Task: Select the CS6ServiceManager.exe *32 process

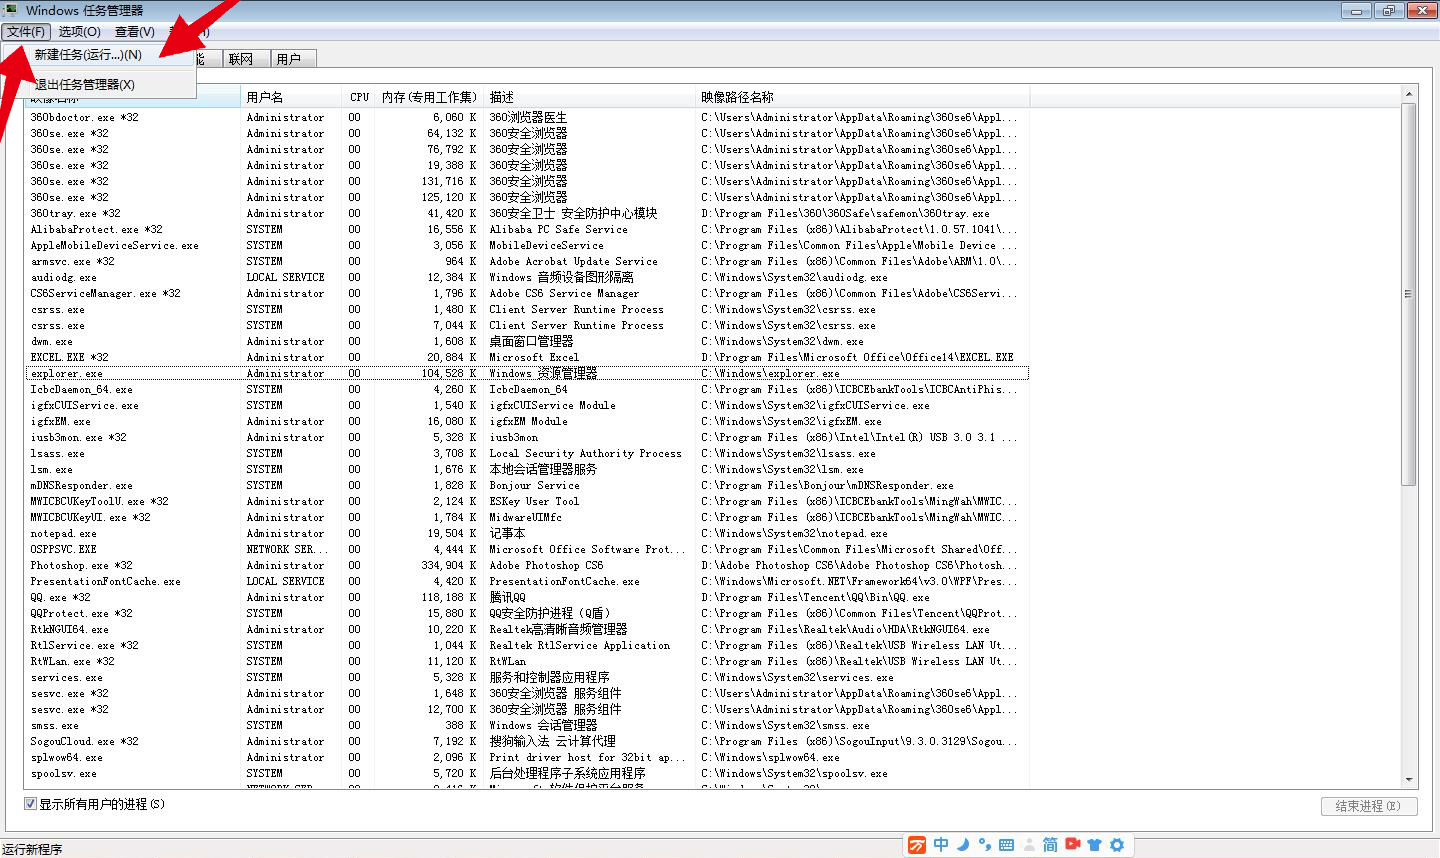Action: click(x=105, y=293)
